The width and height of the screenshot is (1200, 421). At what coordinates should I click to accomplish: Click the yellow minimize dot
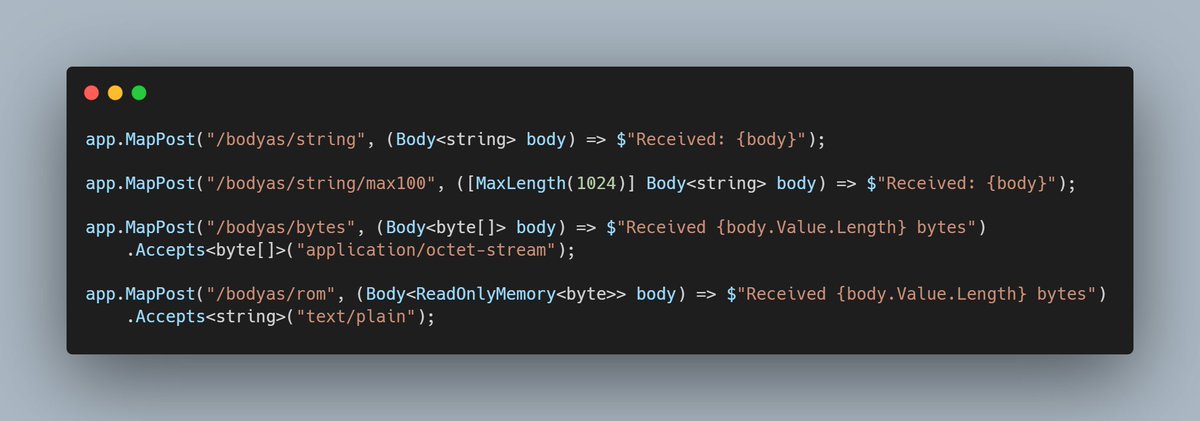[x=115, y=93]
